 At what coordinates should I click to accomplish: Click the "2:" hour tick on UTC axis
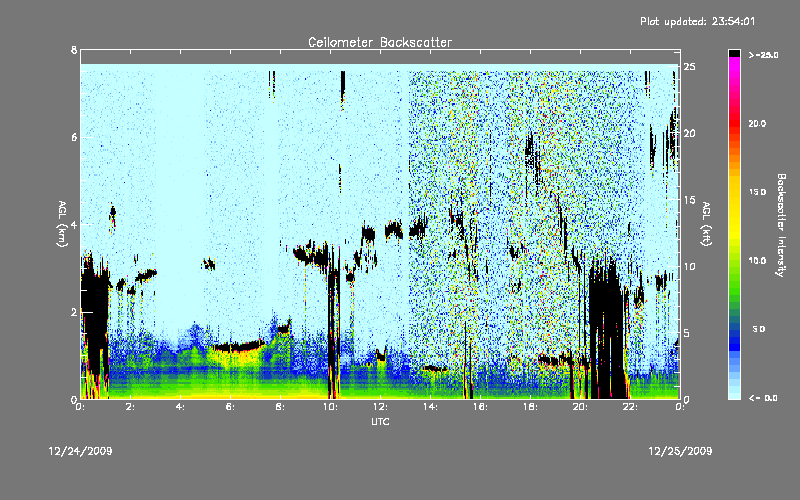130,407
